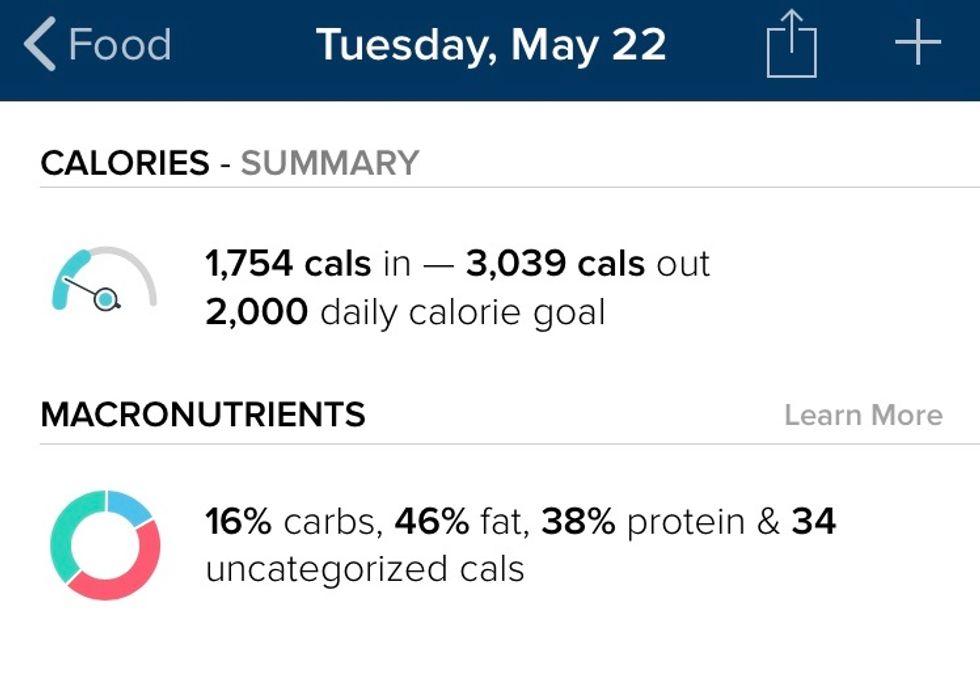Click the share export icon
The height and width of the screenshot is (673, 980).
click(x=791, y=46)
